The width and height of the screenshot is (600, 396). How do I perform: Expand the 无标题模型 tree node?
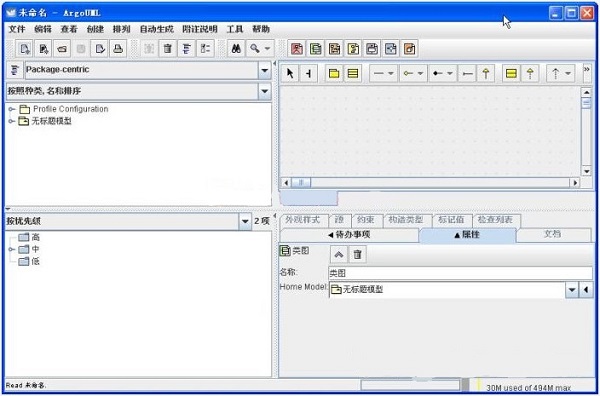point(11,121)
